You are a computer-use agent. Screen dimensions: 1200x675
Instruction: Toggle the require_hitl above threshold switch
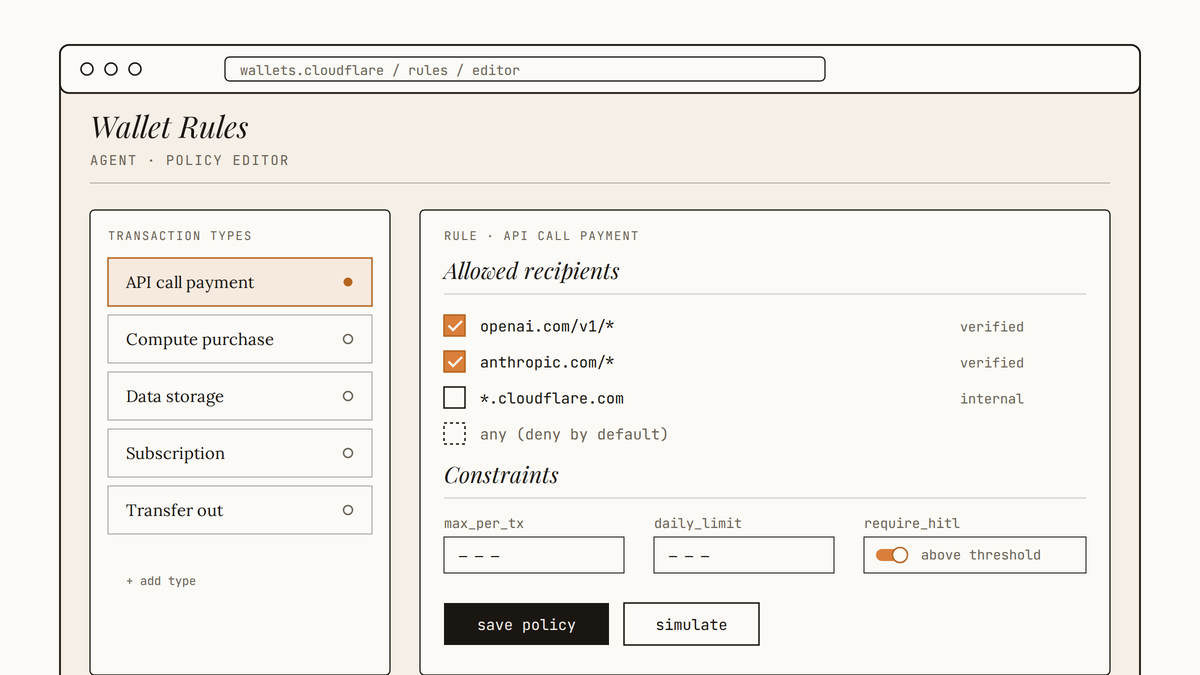pos(892,555)
